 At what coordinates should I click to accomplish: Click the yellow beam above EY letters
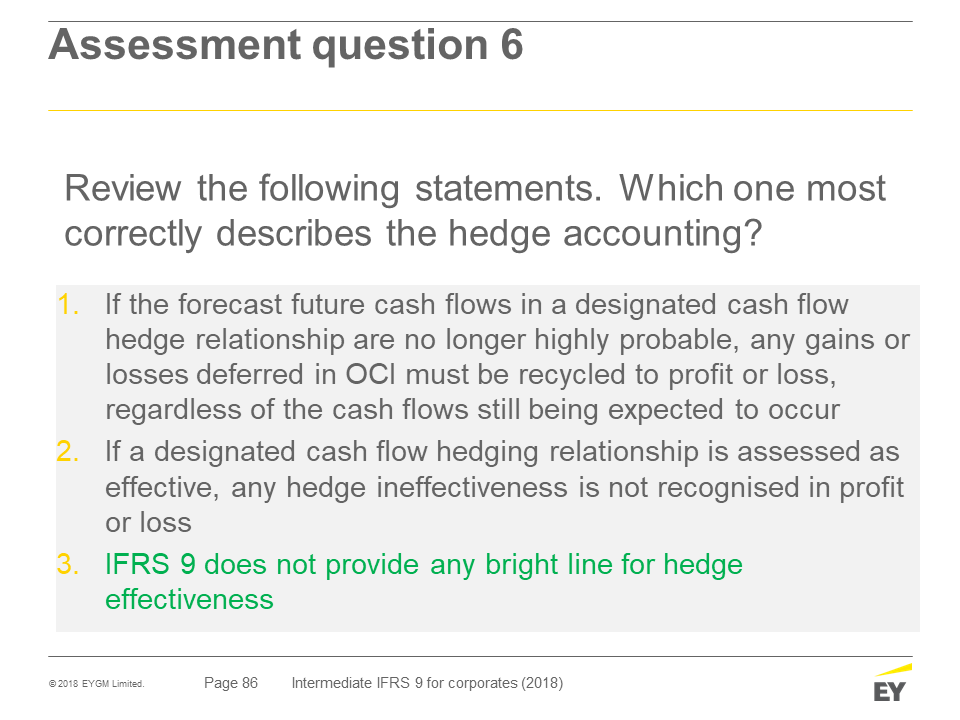[x=893, y=670]
